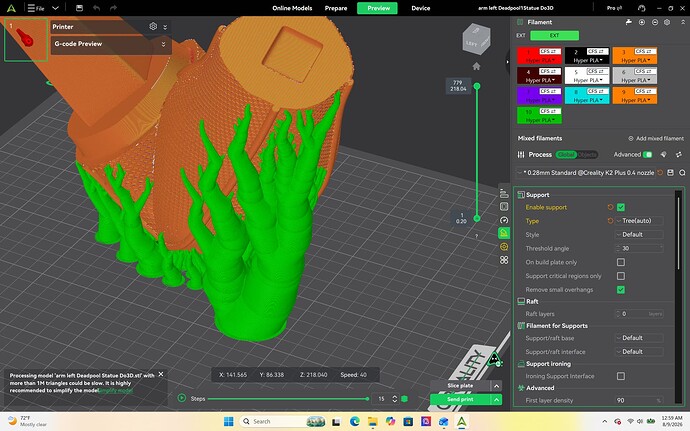This screenshot has height=431, width=690.
Task: Expand the G-code Preview panel chevron
Action: [x=163, y=44]
